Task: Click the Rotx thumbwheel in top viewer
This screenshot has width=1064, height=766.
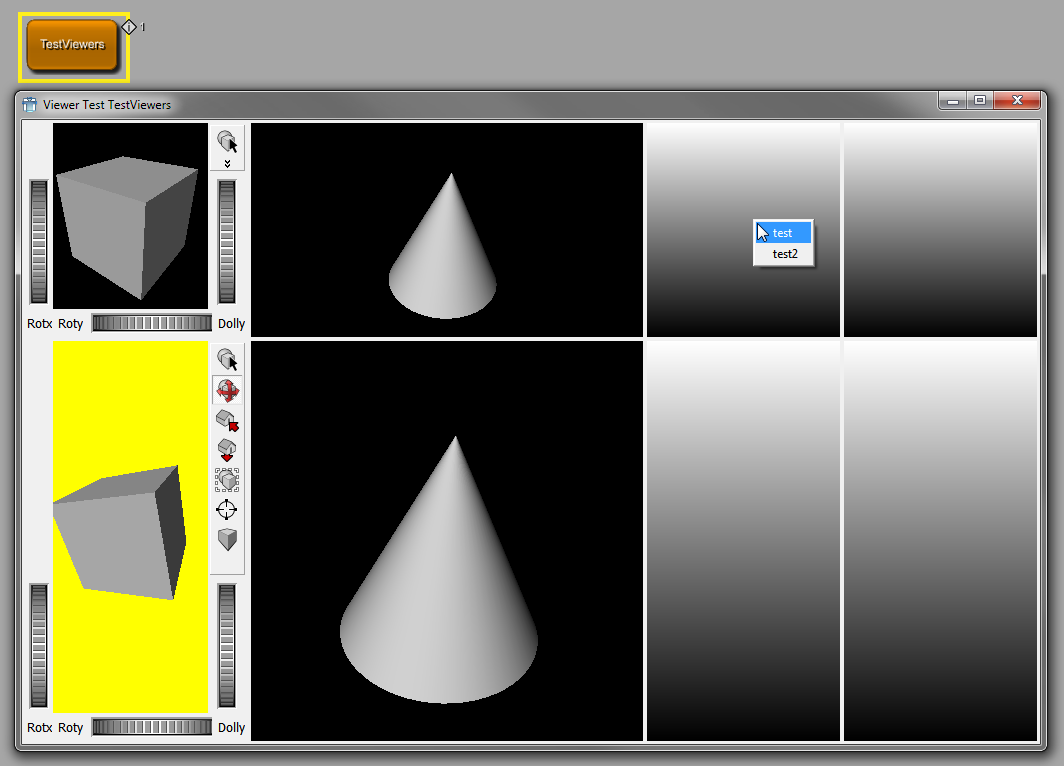Action: [x=39, y=241]
